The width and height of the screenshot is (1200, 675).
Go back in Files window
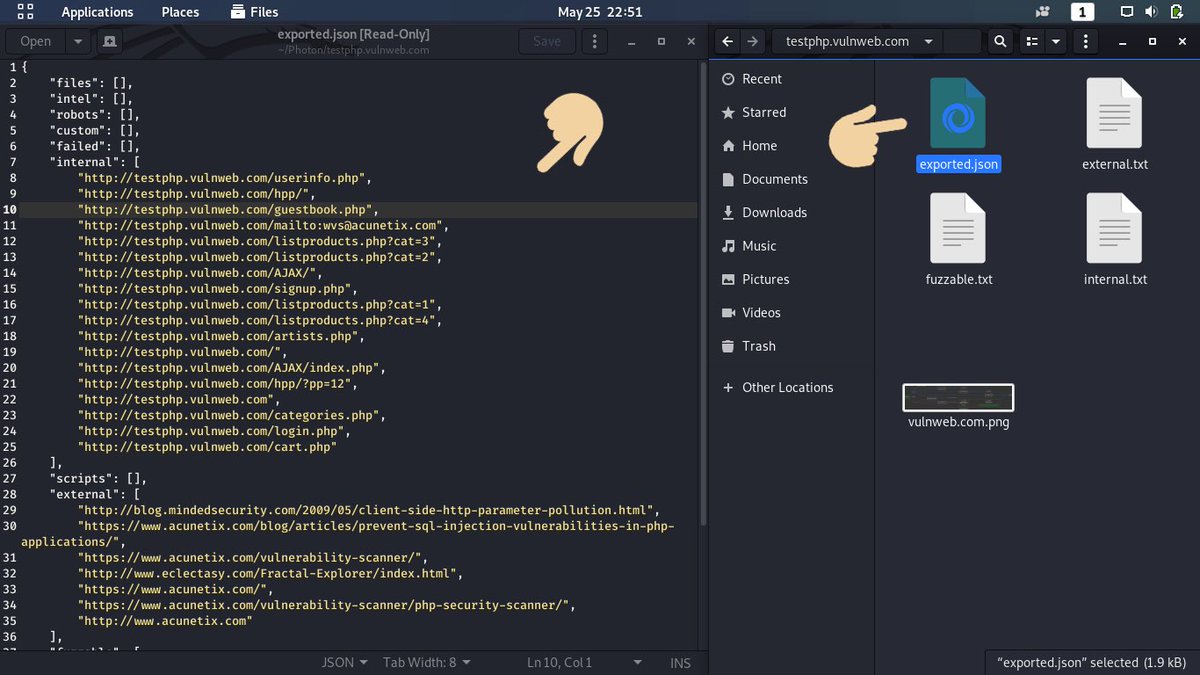point(727,41)
